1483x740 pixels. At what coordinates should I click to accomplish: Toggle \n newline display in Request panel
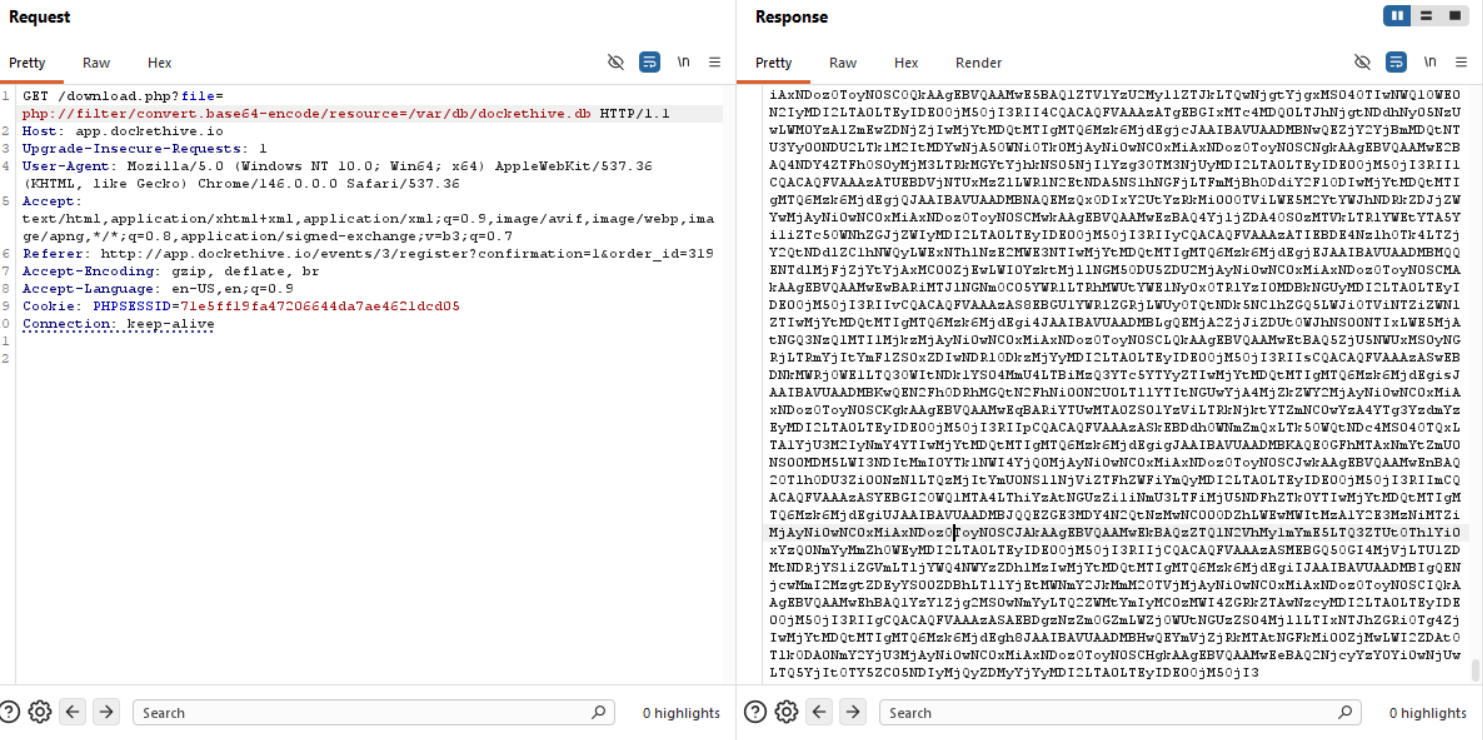point(683,62)
